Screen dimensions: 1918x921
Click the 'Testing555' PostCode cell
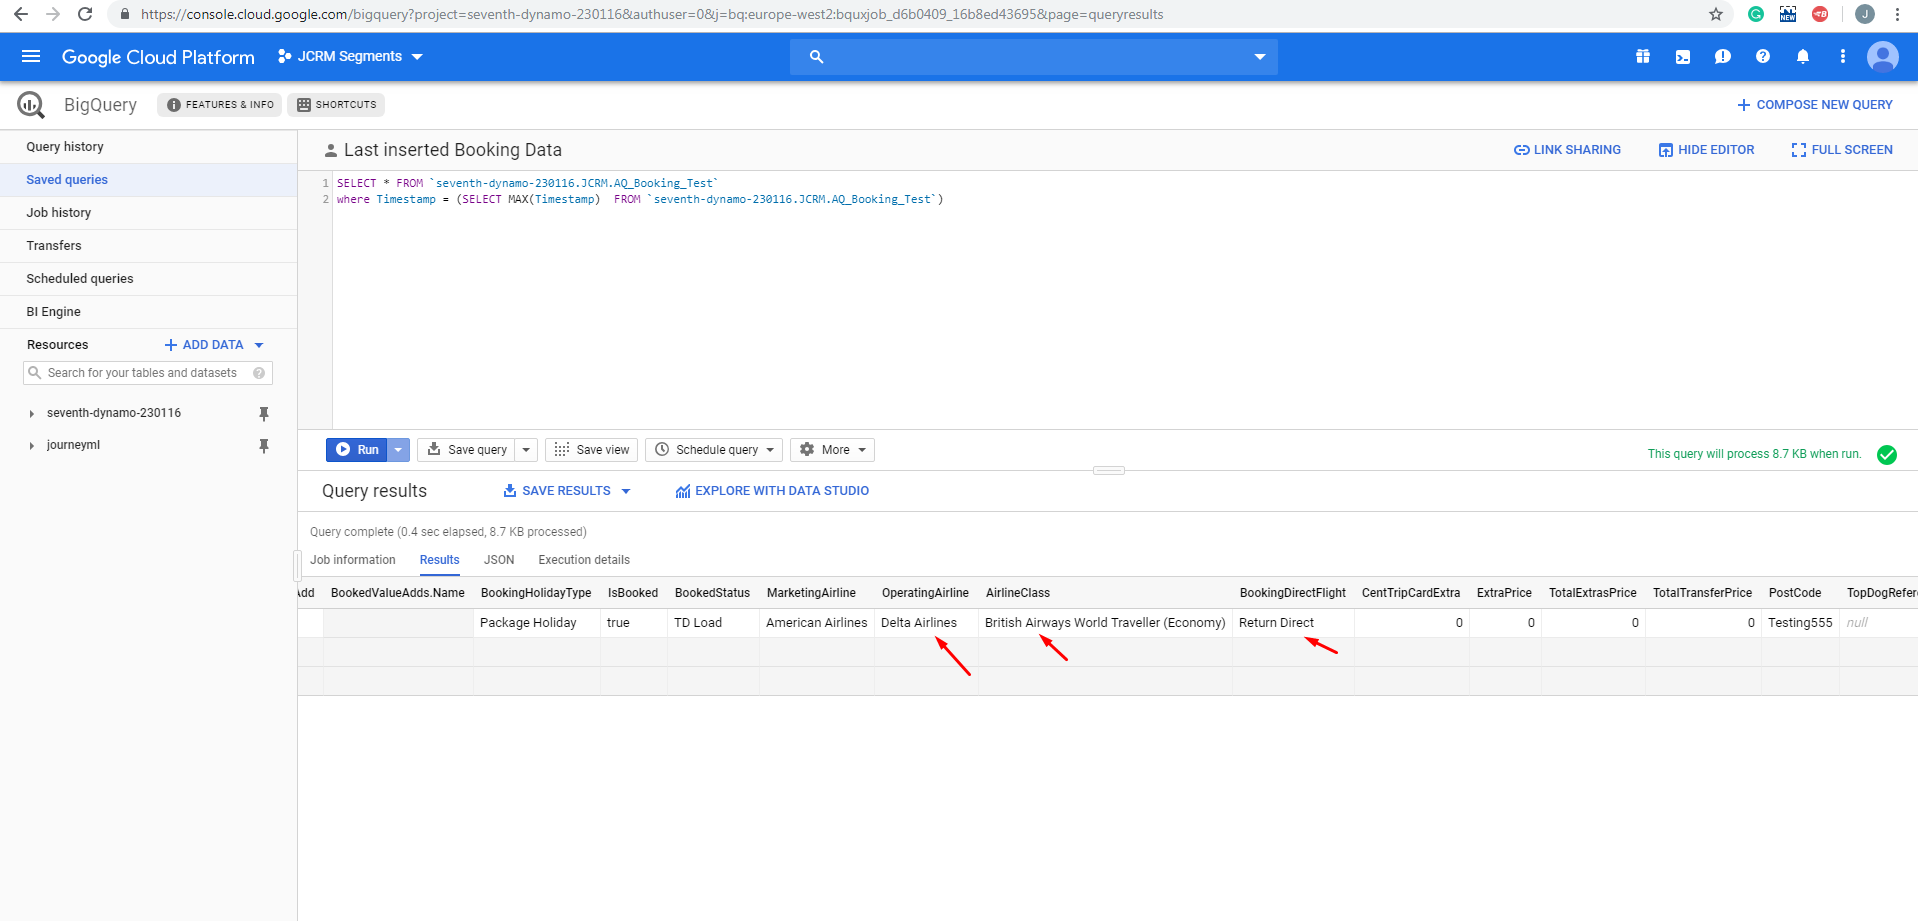point(1800,623)
